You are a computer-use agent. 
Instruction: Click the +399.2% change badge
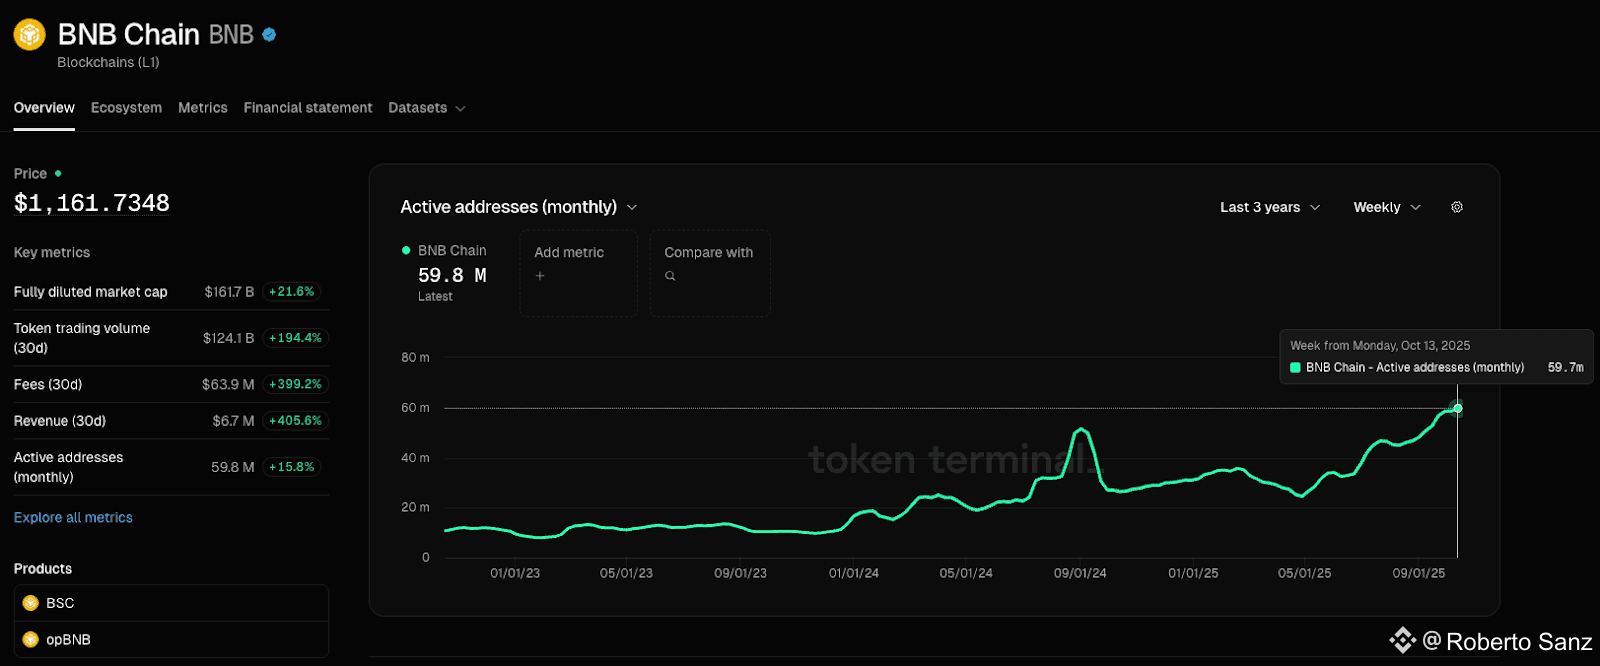pos(295,384)
